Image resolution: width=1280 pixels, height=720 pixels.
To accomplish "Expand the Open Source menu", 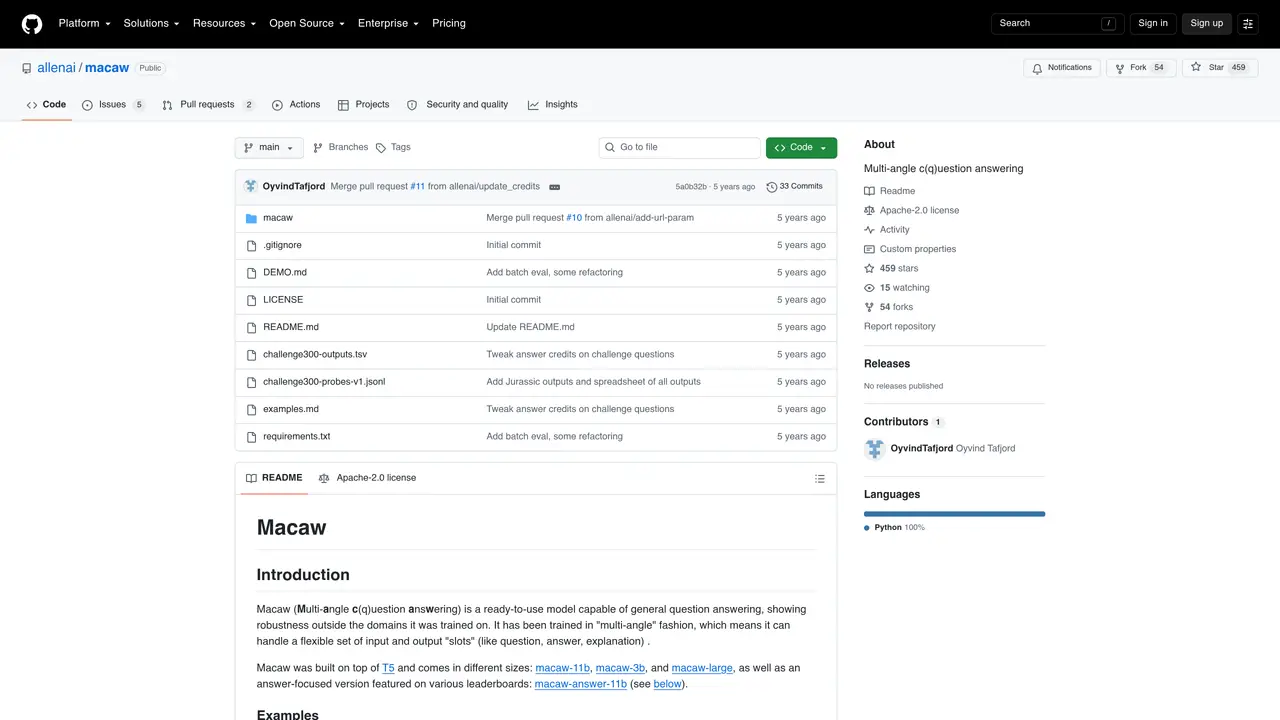I will click(307, 24).
